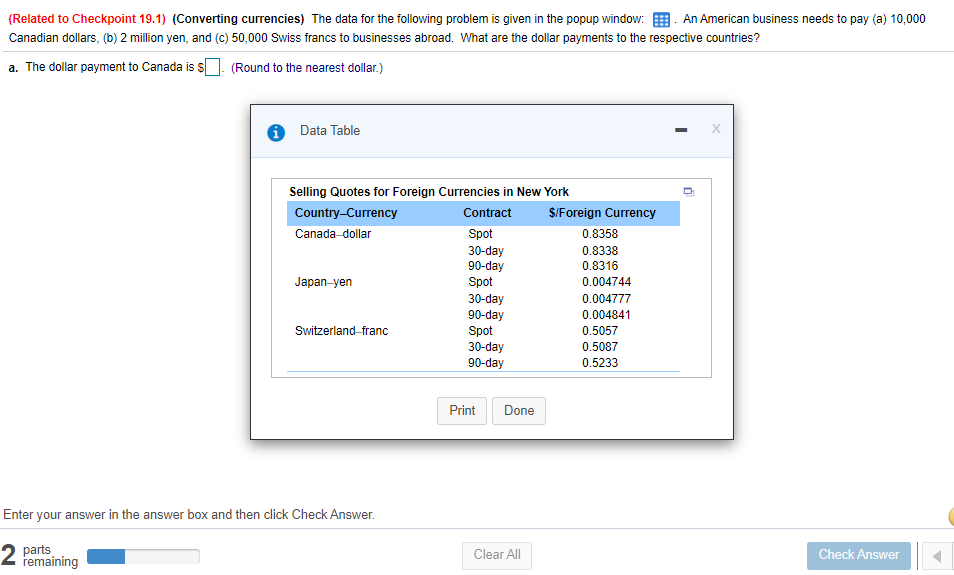Click the copy table icon beside table title
The width and height of the screenshot is (954, 575).
pyautogui.click(x=689, y=192)
